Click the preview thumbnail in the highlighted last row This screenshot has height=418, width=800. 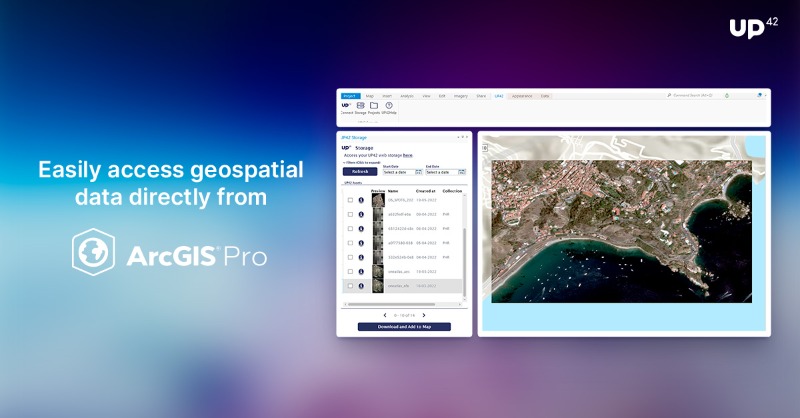click(x=377, y=286)
